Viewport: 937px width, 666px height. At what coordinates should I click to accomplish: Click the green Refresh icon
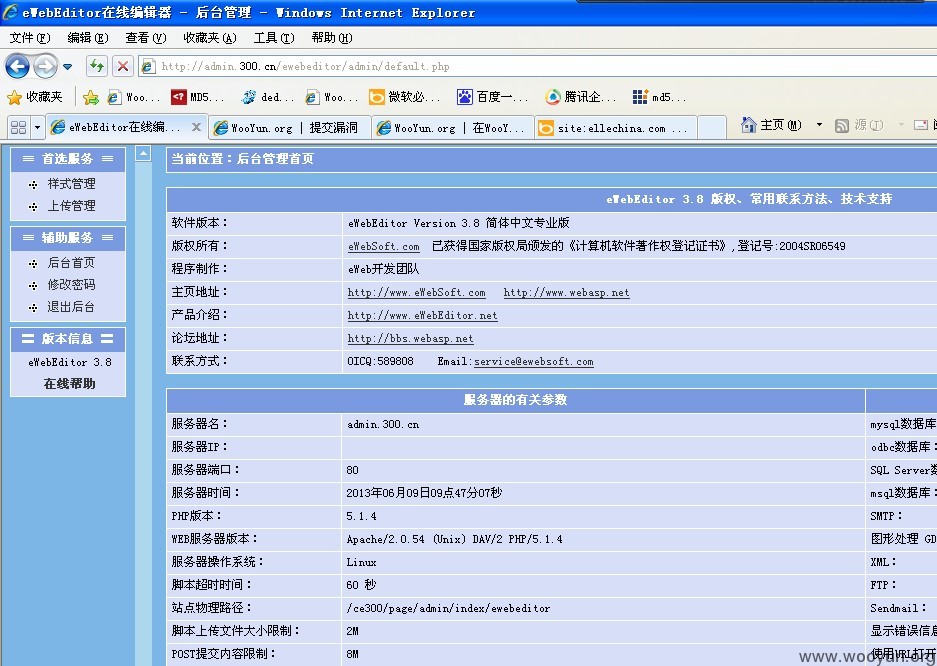(97, 66)
